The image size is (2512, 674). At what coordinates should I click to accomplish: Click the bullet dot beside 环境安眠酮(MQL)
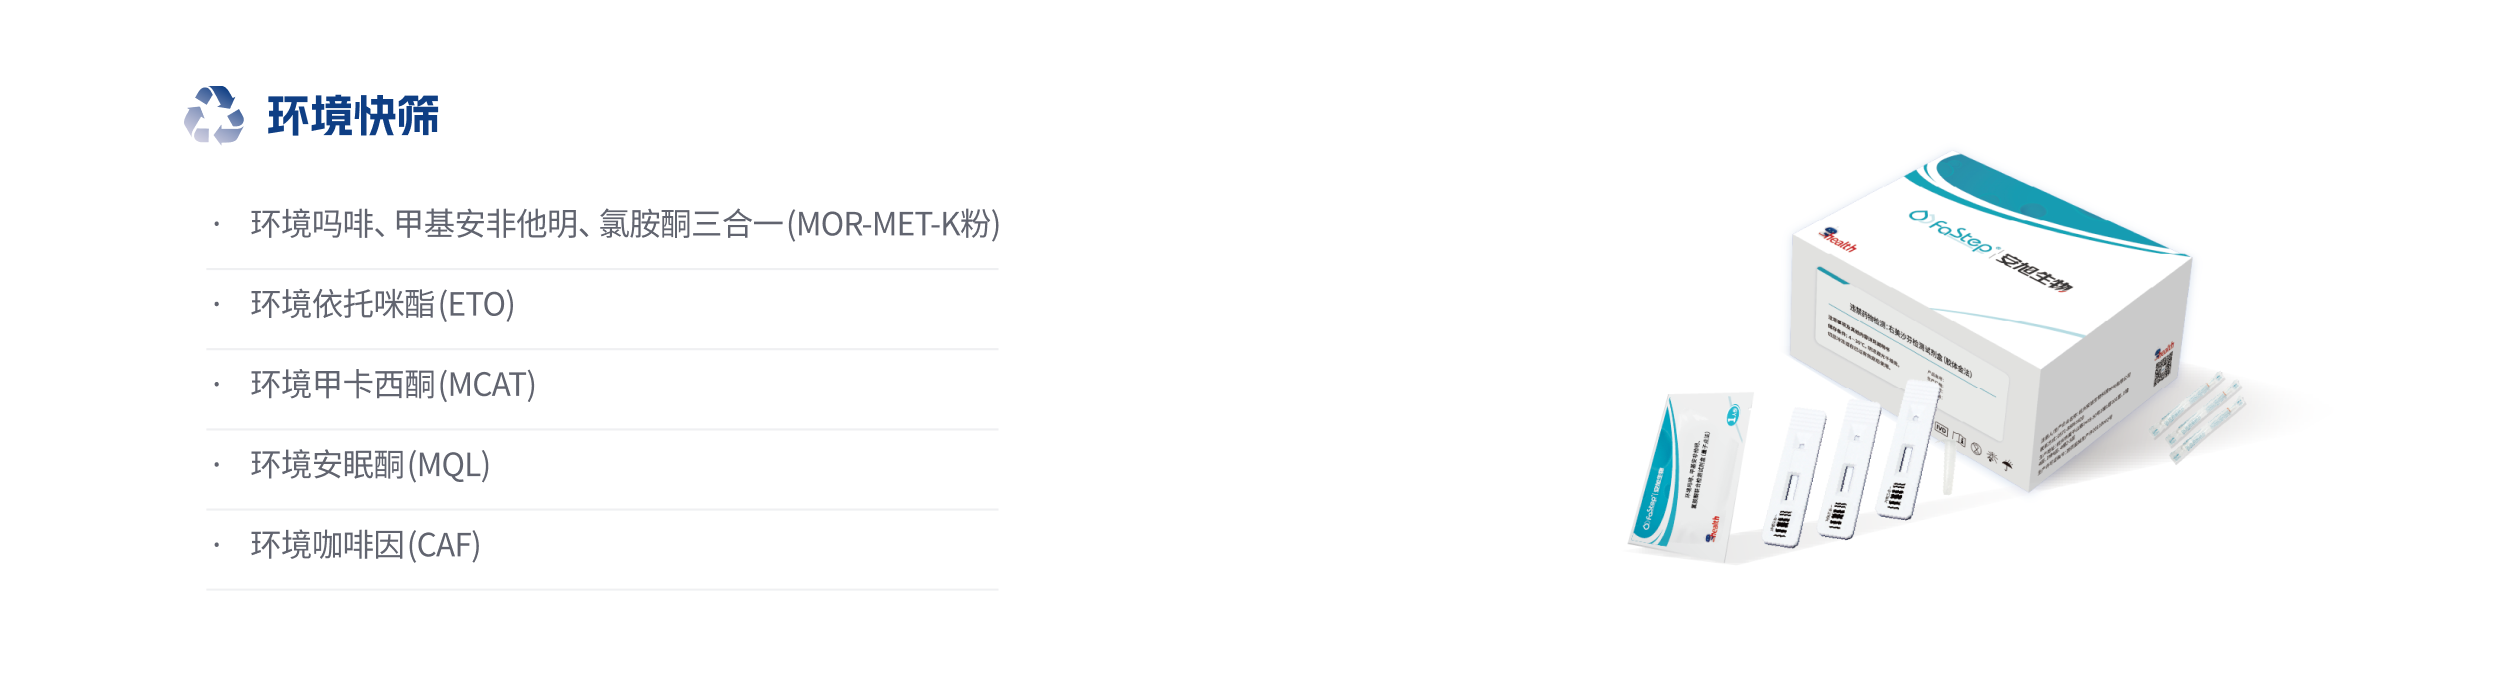click(216, 465)
